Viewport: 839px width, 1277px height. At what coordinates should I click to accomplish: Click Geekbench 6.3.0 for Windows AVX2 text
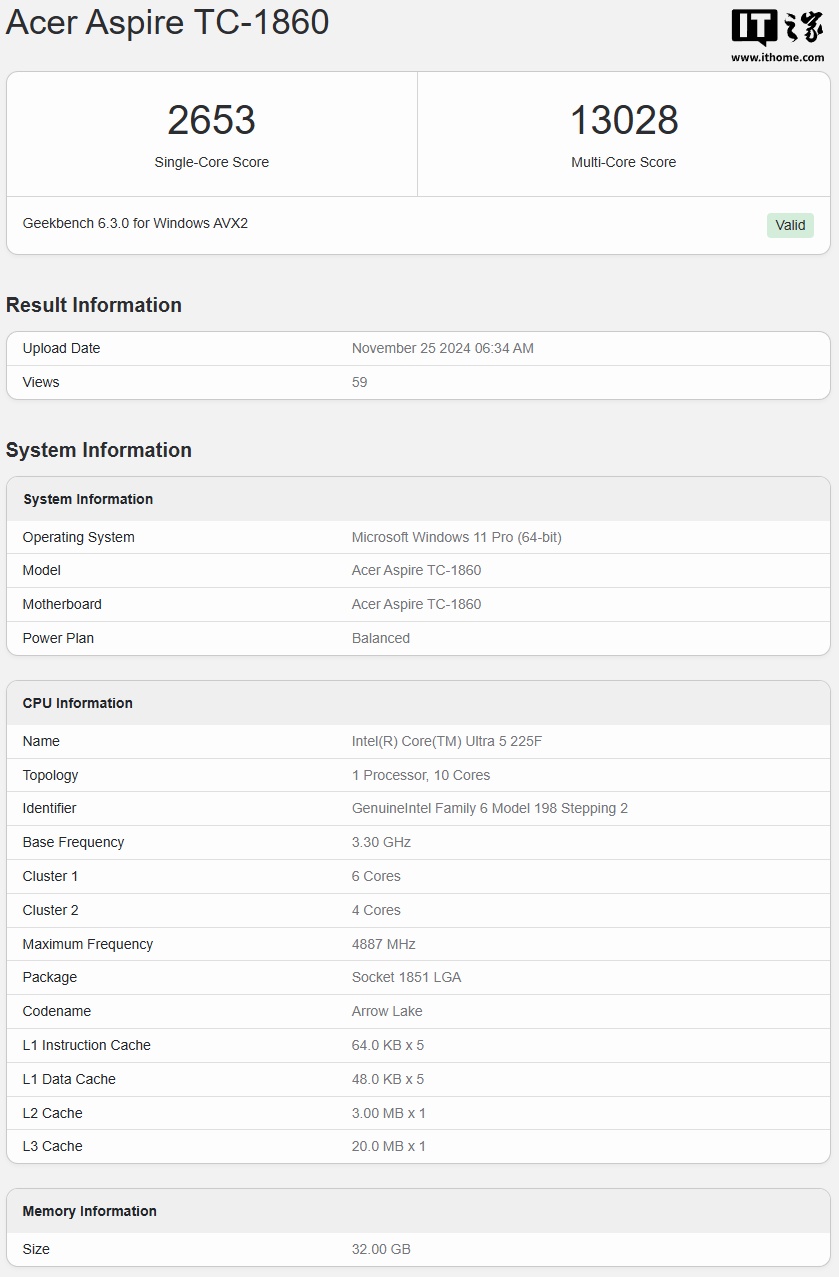(135, 223)
